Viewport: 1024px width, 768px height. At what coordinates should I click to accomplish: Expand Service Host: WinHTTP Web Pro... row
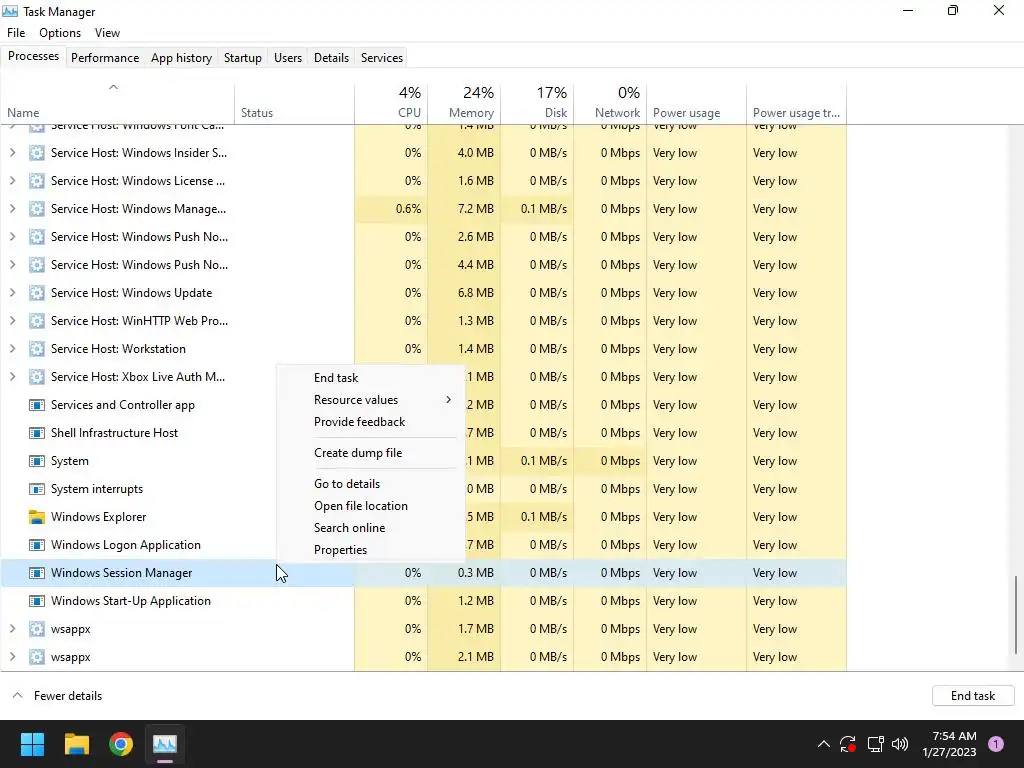click(12, 321)
